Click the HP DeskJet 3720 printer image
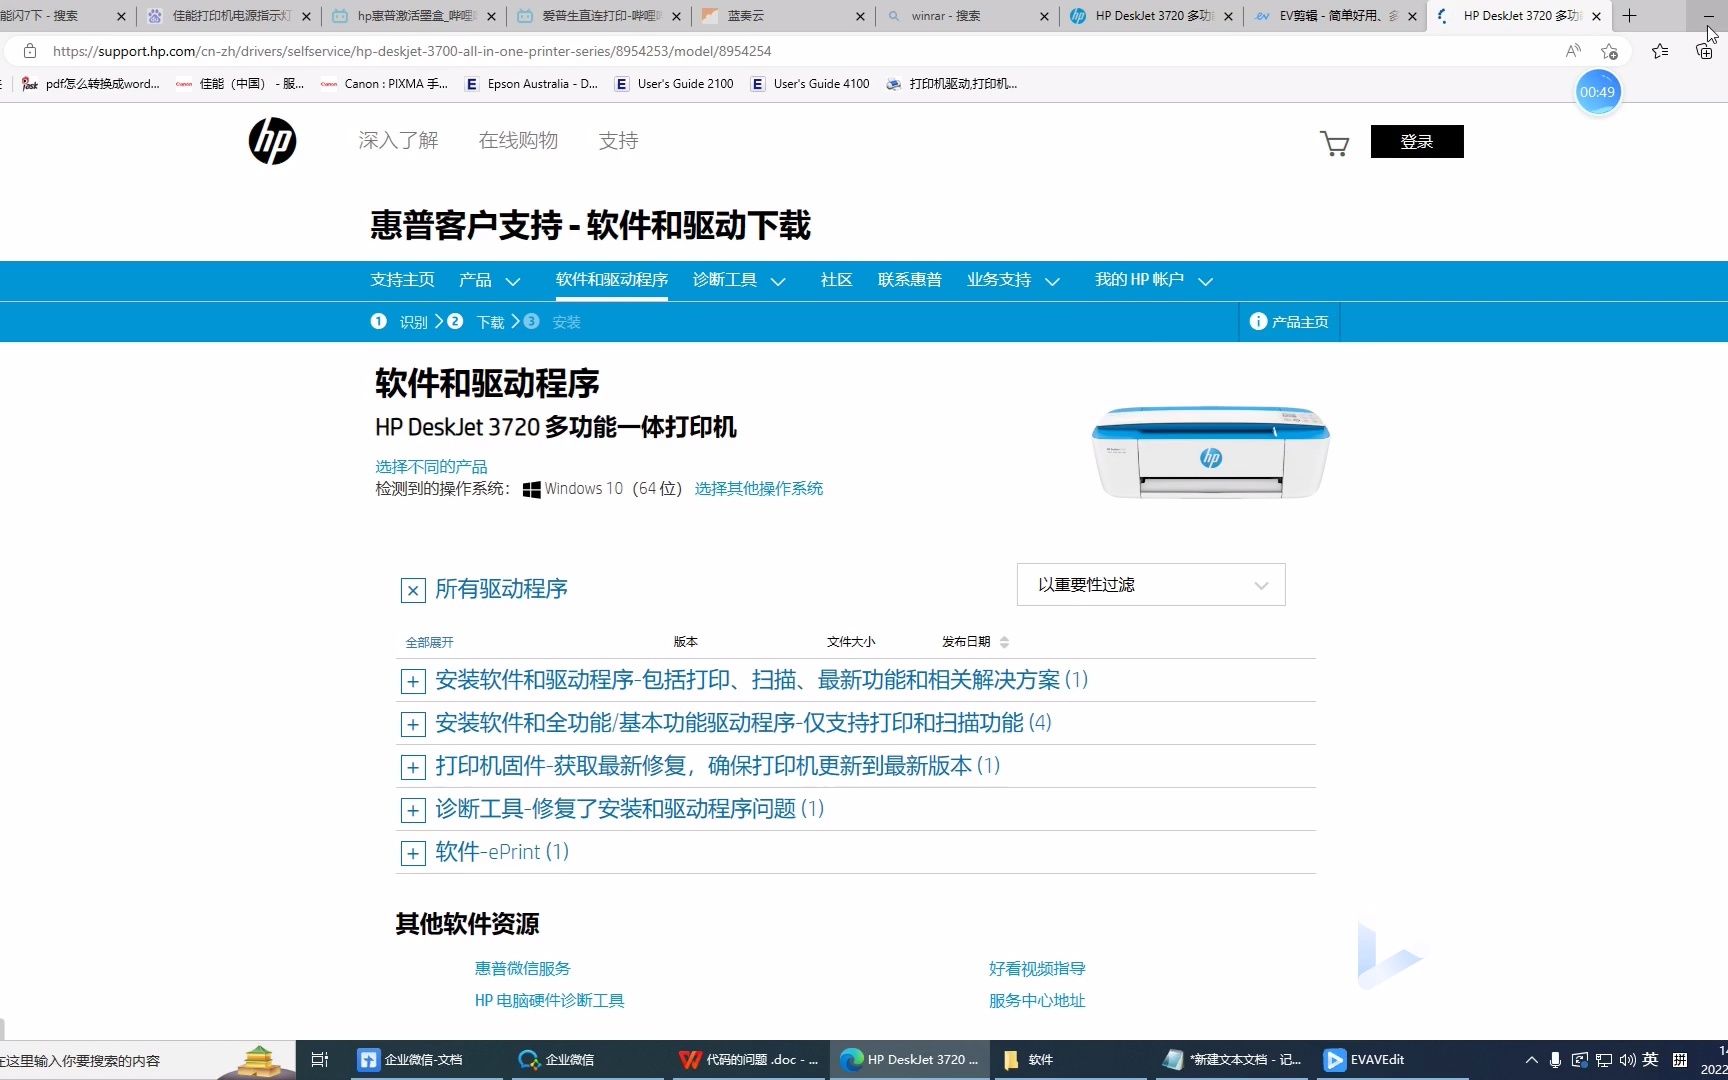The width and height of the screenshot is (1728, 1080). point(1210,452)
